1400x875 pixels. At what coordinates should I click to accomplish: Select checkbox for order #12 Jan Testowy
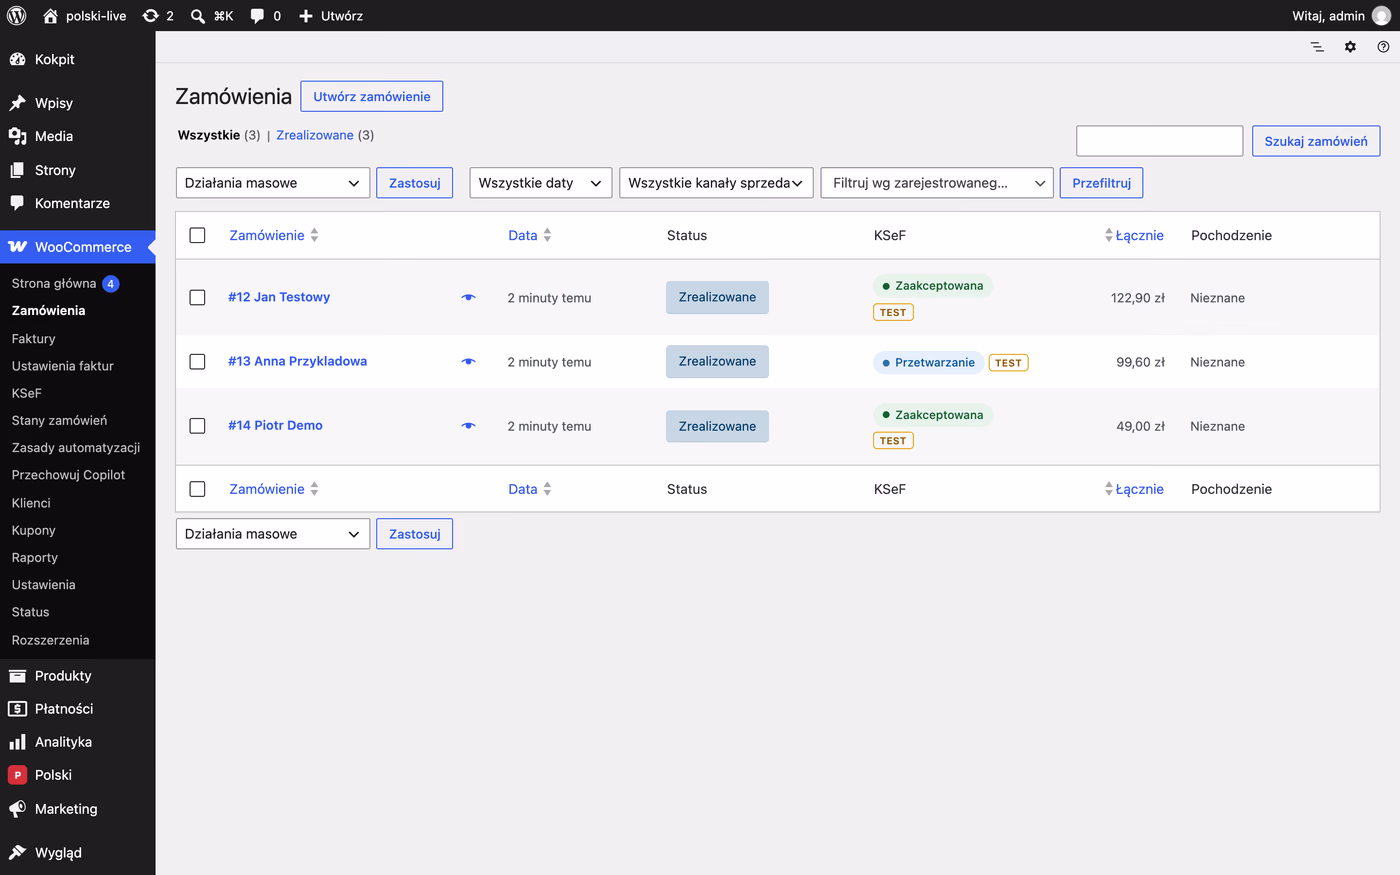197,297
